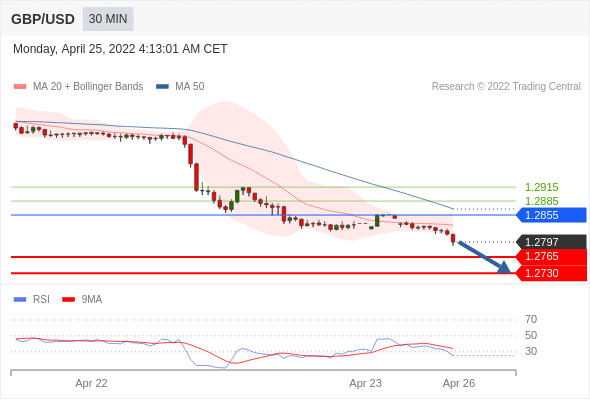
Task: Toggle the MA 50 legend label
Action: (x=190, y=87)
